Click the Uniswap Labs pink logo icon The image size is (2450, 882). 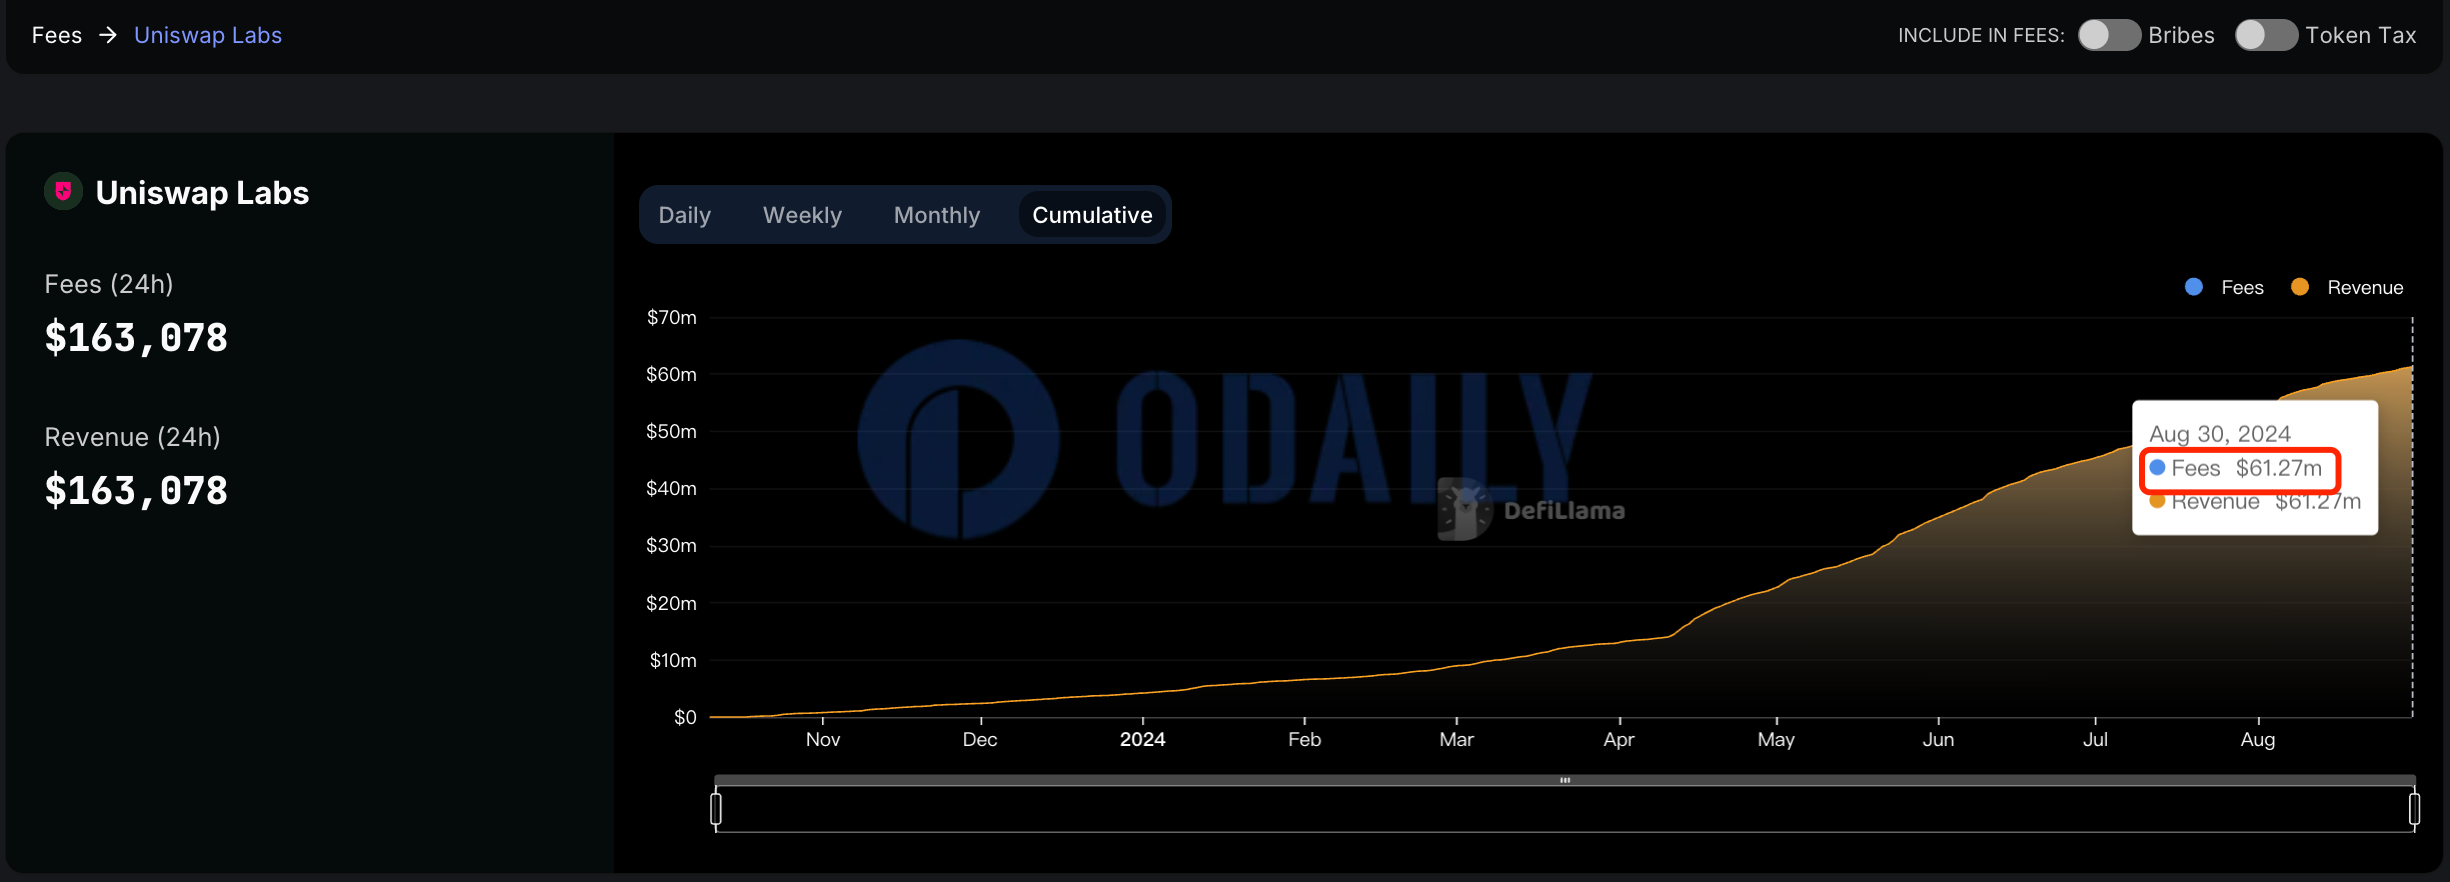[63, 191]
